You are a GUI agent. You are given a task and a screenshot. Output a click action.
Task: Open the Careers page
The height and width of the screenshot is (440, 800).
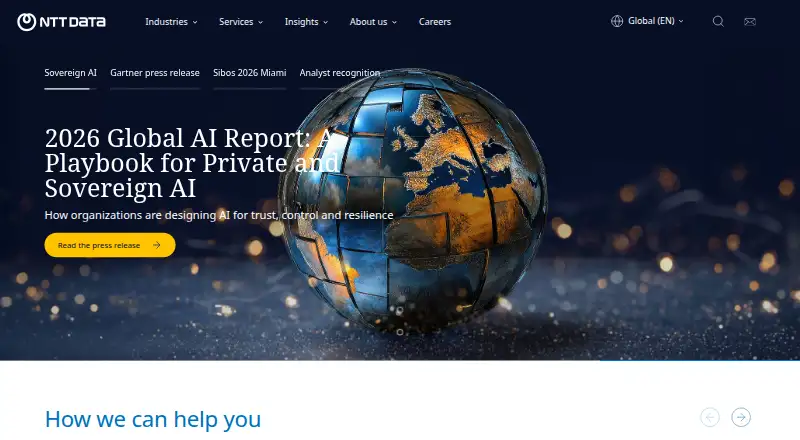(x=435, y=22)
